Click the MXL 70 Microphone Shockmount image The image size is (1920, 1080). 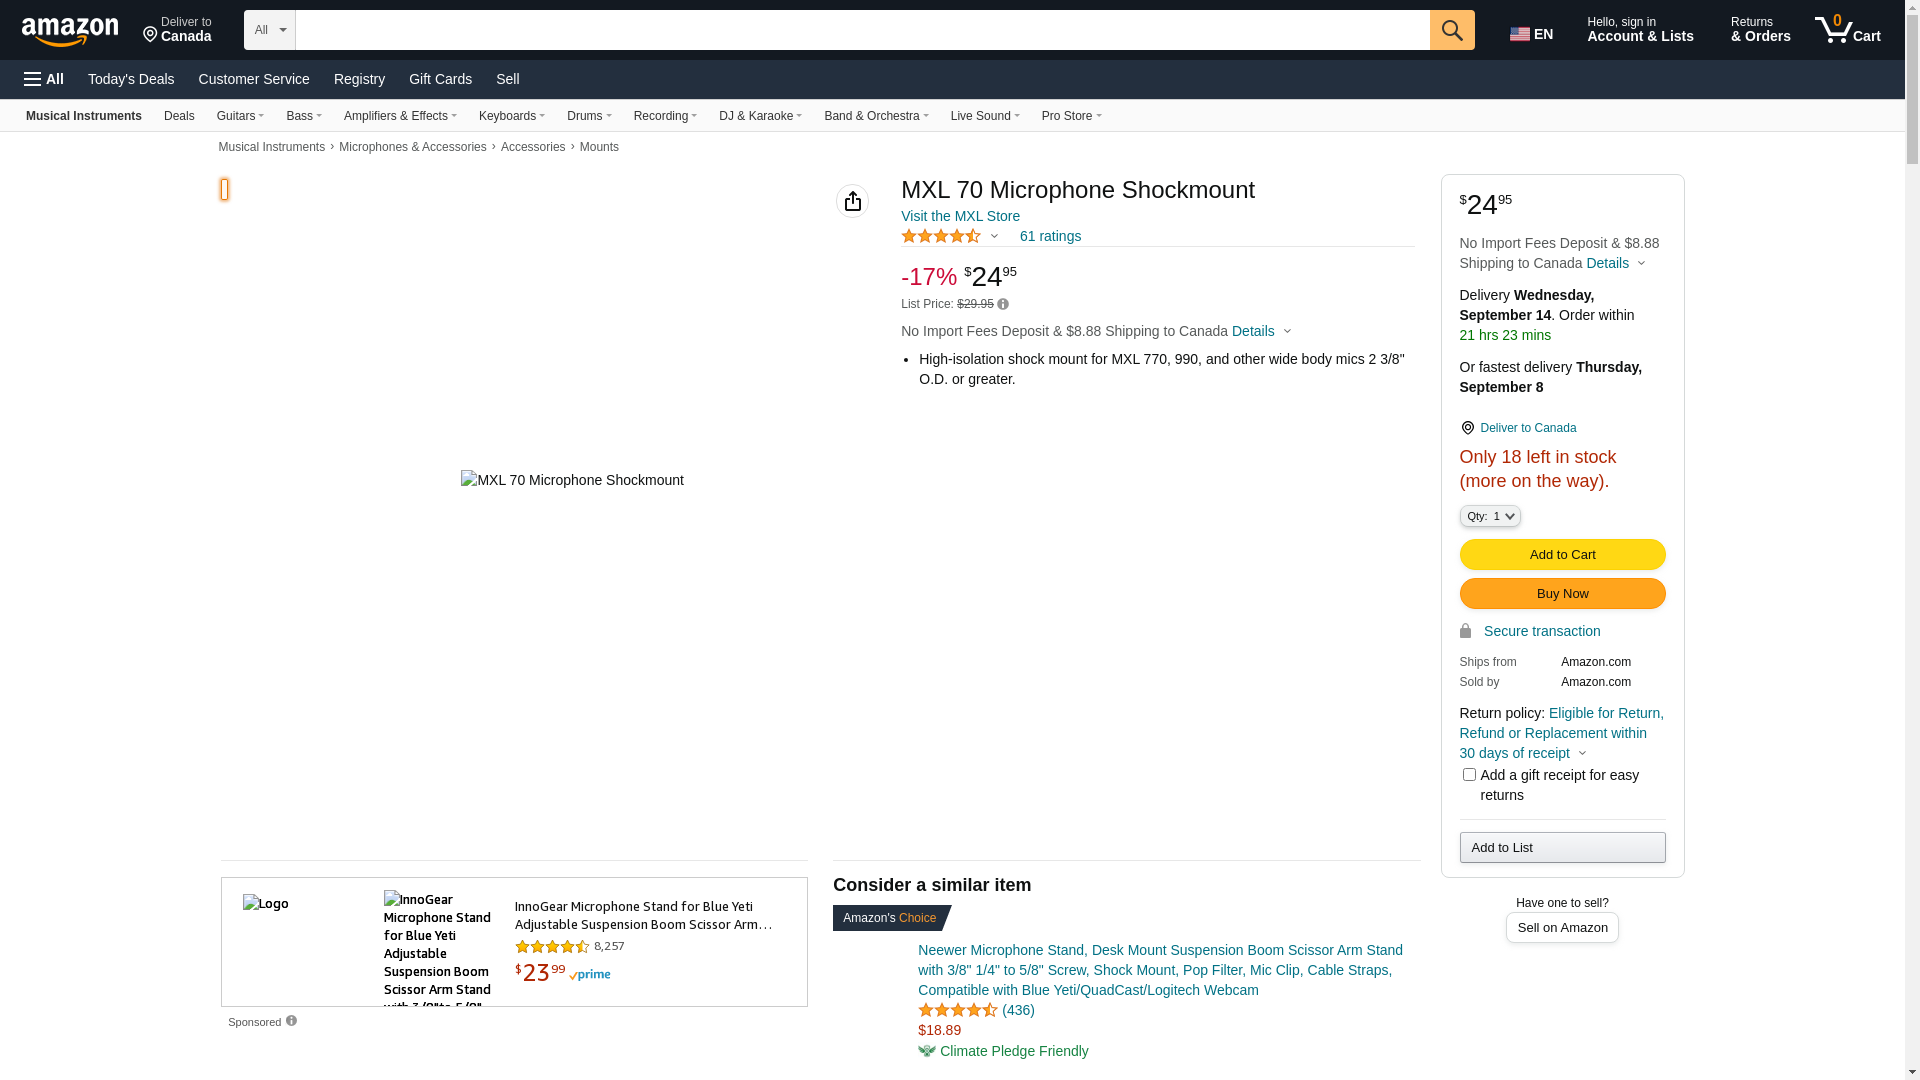tap(572, 481)
